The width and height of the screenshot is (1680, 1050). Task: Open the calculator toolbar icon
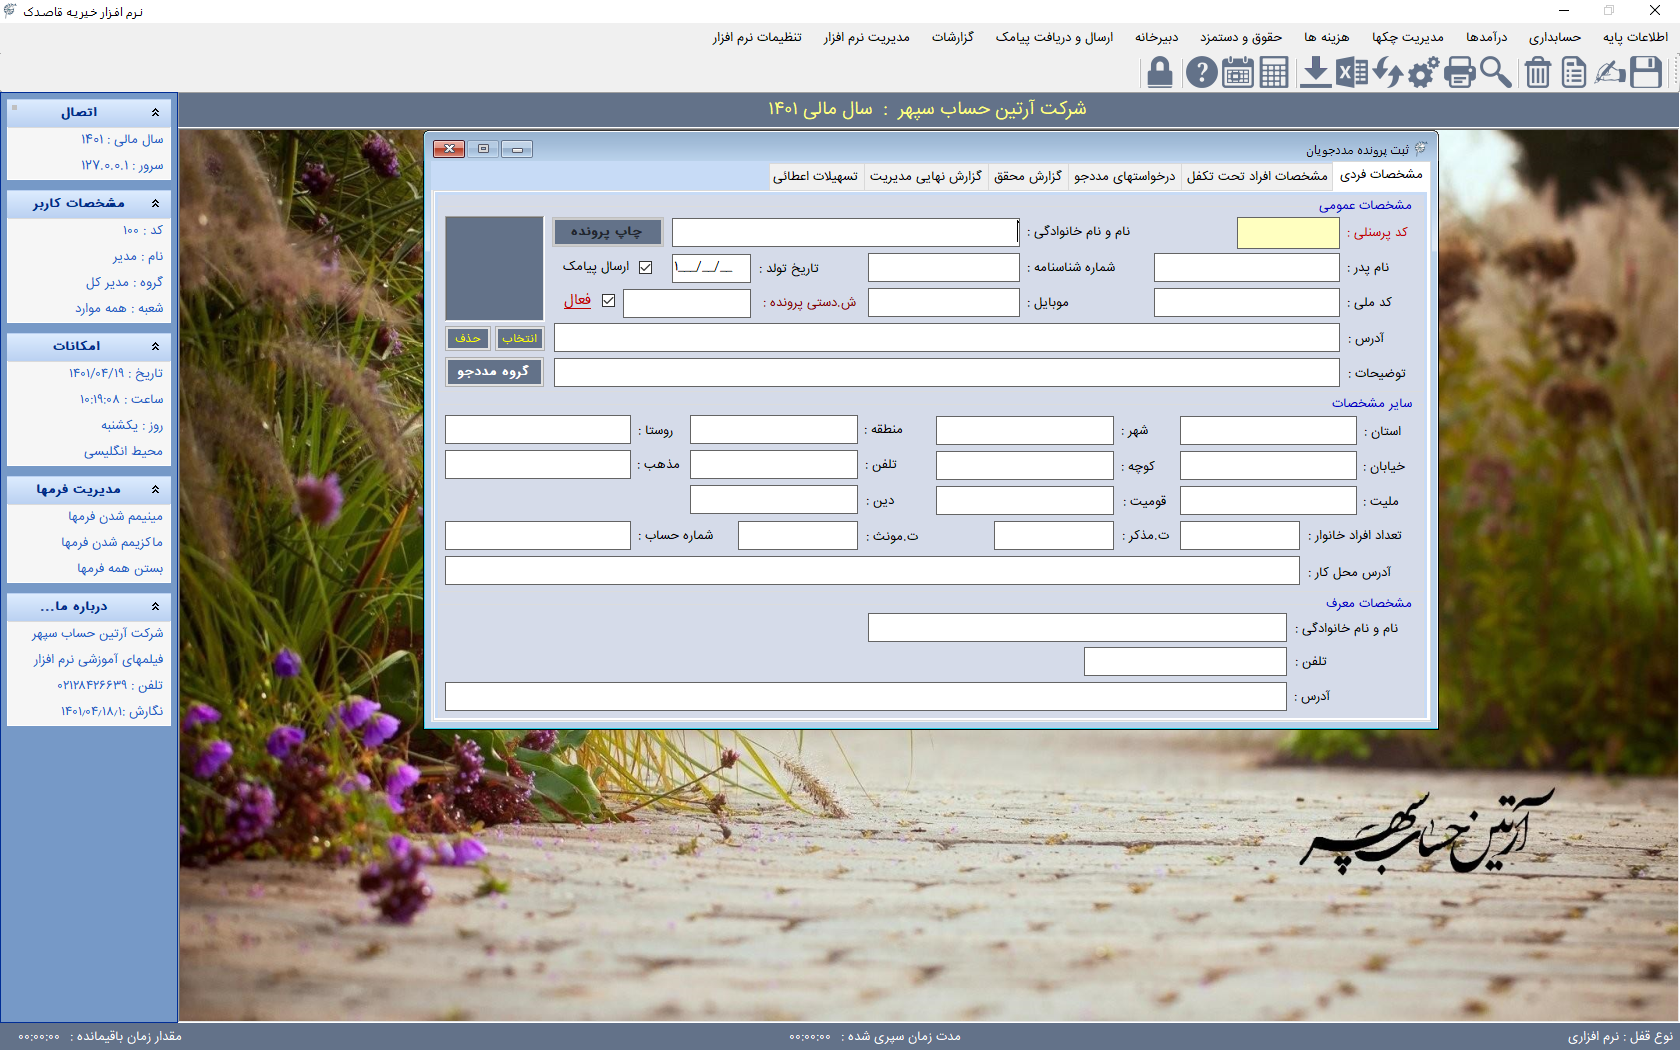[x=1274, y=72]
